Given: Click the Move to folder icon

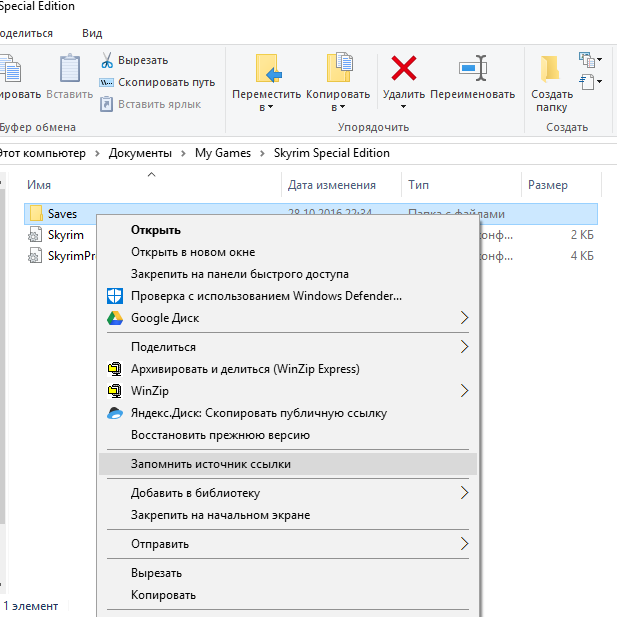Looking at the screenshot, I should coord(268,68).
